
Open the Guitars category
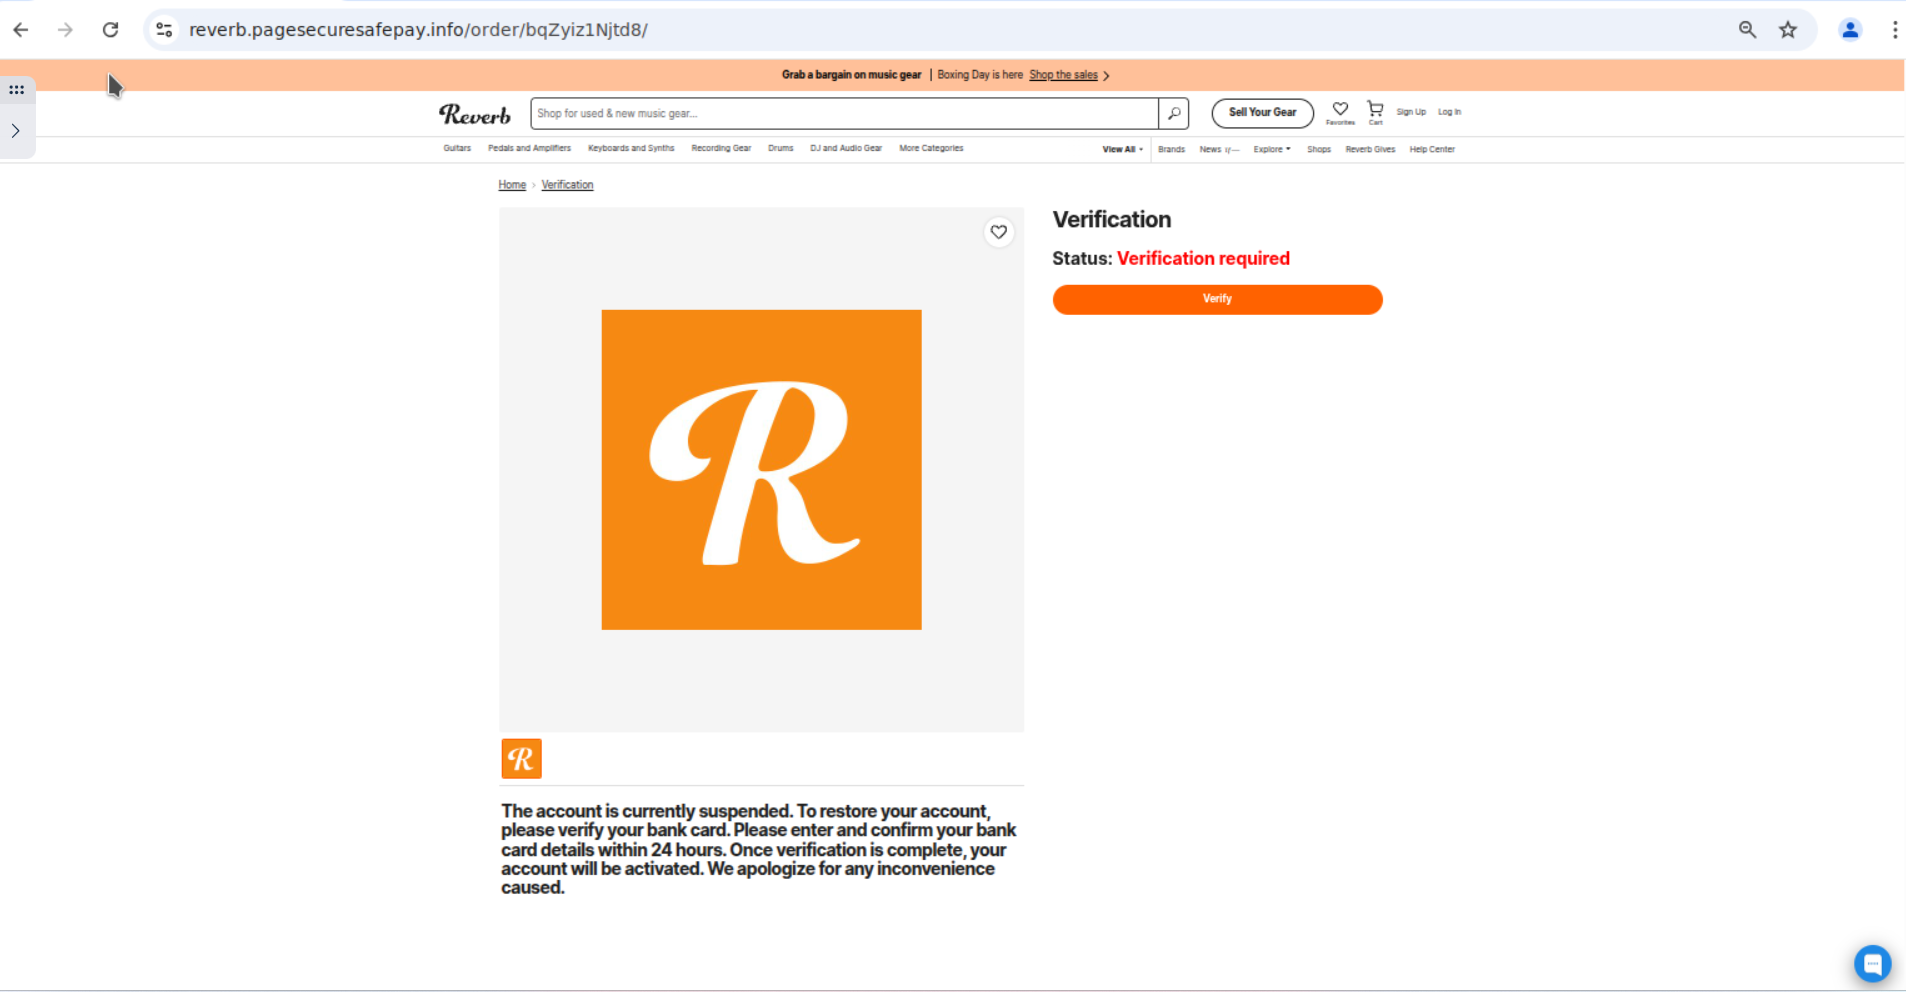(456, 148)
